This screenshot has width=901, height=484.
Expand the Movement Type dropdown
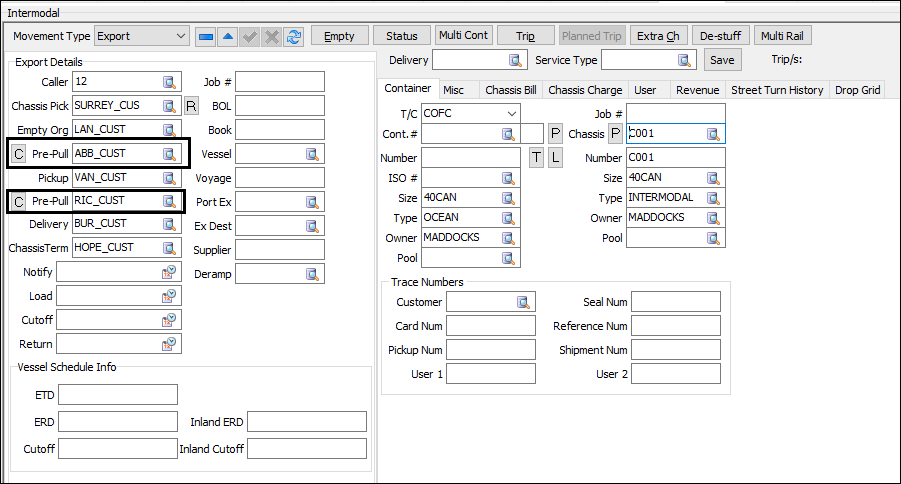click(x=180, y=36)
